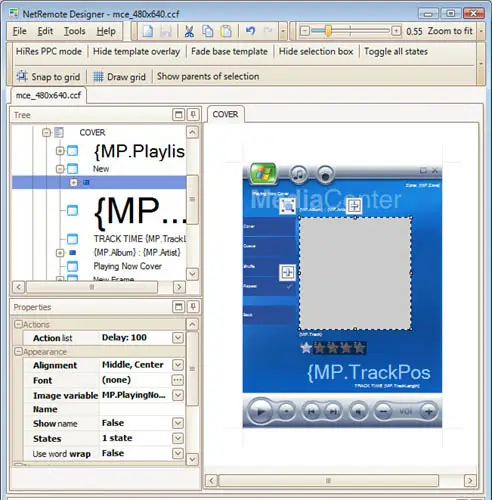This screenshot has width=492, height=500.
Task: Click the Paste clipboard icon
Action: tap(226, 31)
